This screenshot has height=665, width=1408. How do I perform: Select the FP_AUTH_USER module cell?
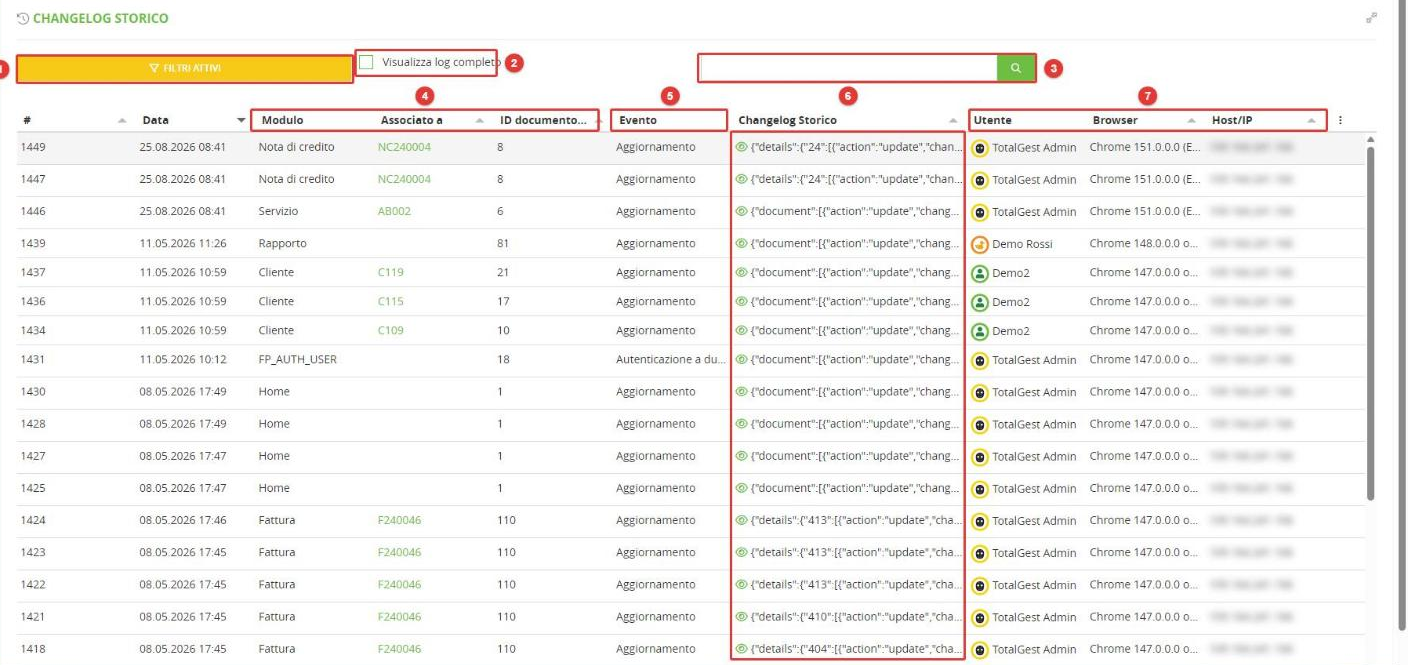(x=298, y=360)
